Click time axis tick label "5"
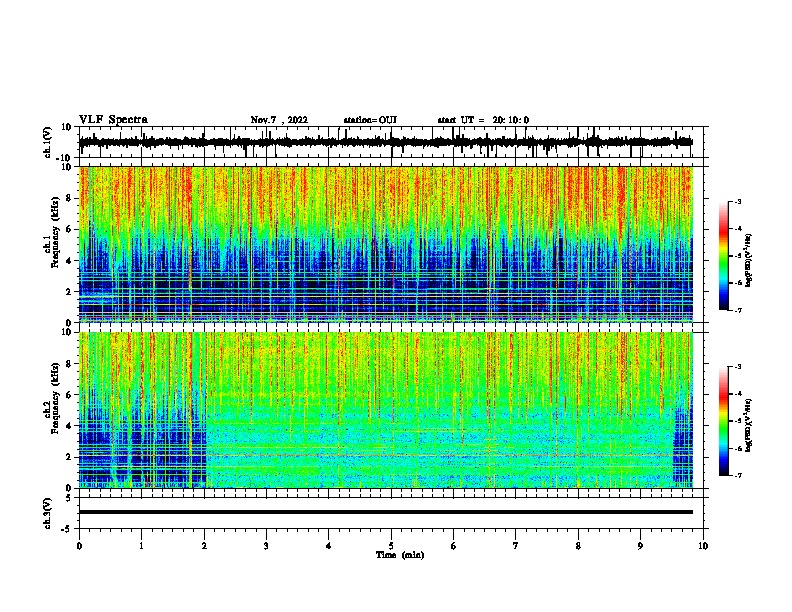The width and height of the screenshot is (792, 612). click(x=391, y=546)
